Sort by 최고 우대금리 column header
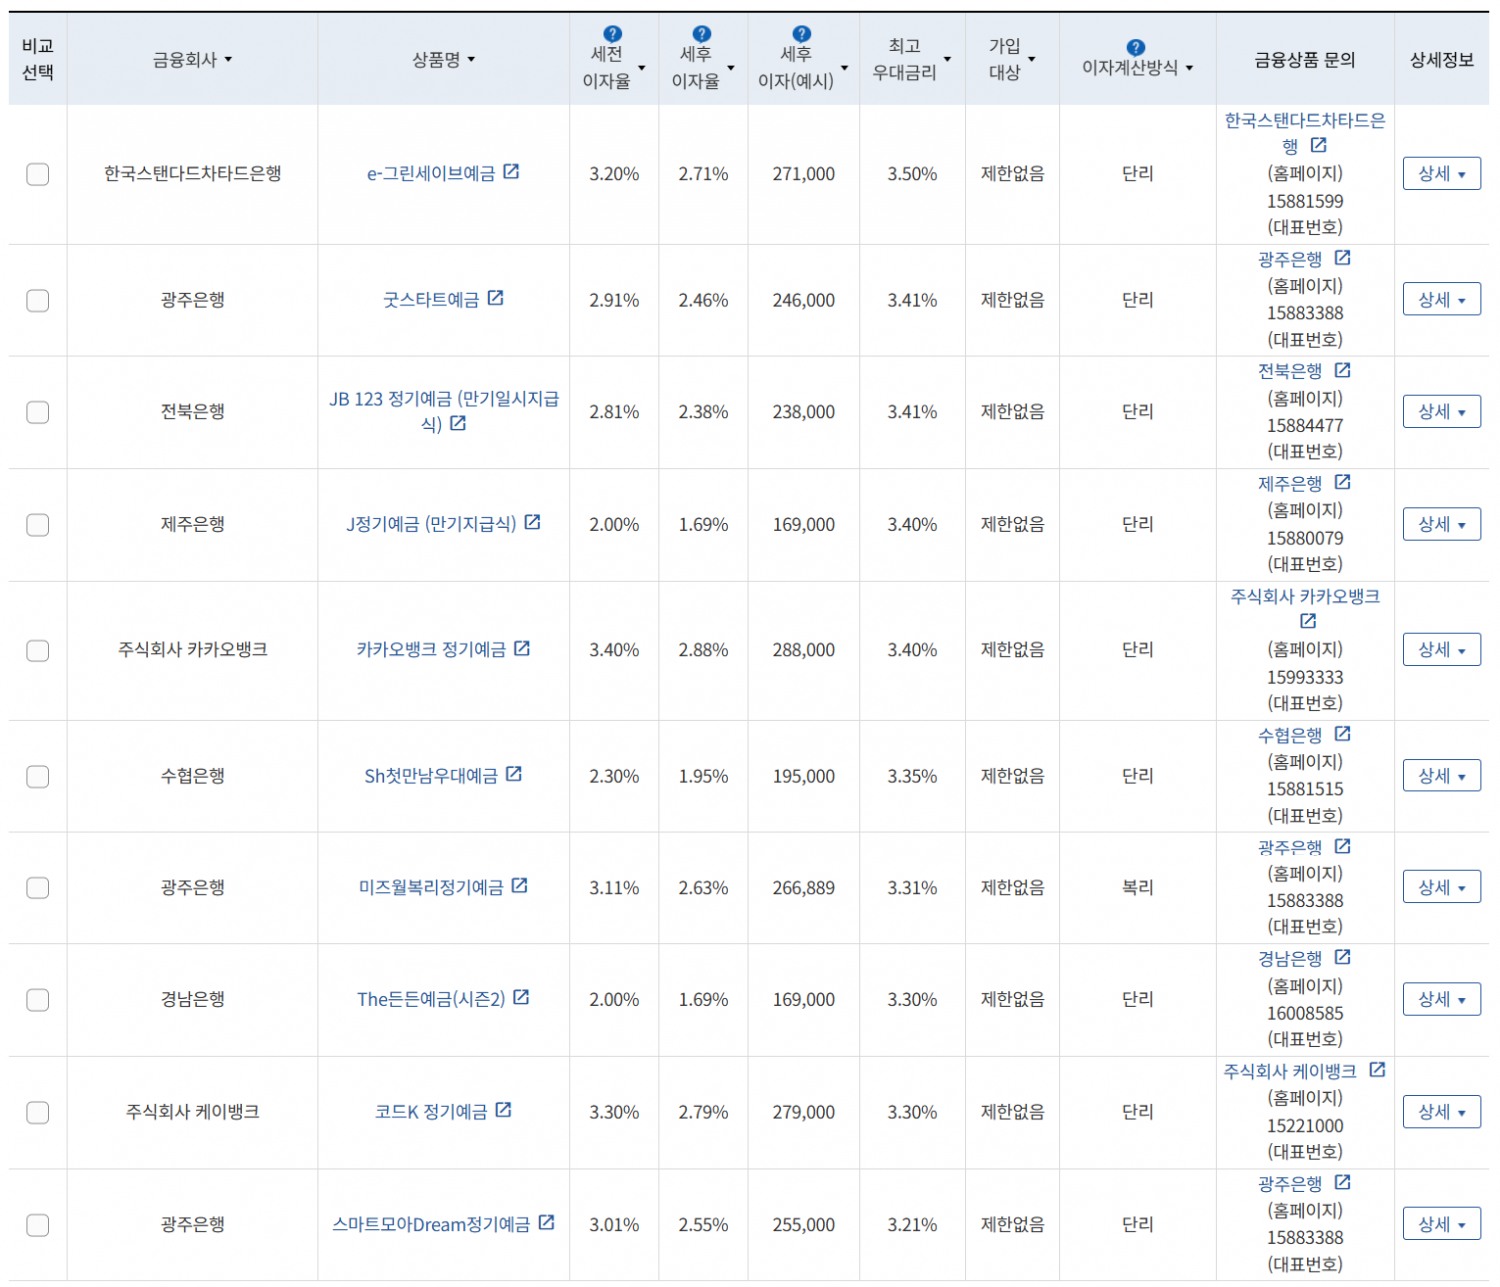The width and height of the screenshot is (1500, 1287). pyautogui.click(x=911, y=59)
